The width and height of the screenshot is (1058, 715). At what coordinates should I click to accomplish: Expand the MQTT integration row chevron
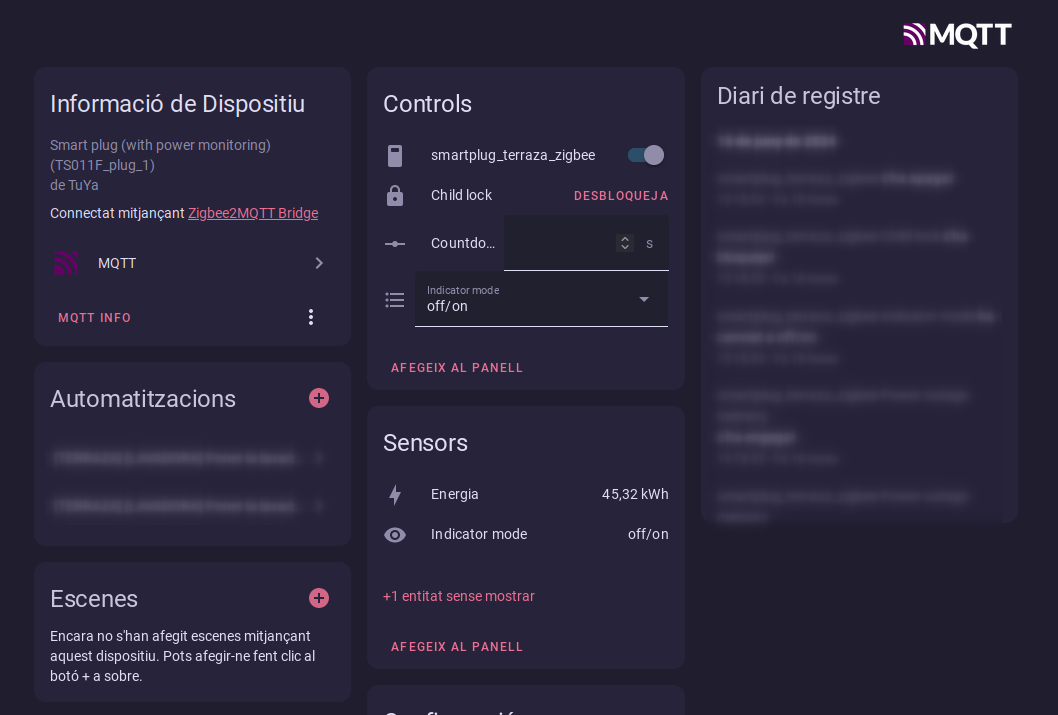point(319,263)
